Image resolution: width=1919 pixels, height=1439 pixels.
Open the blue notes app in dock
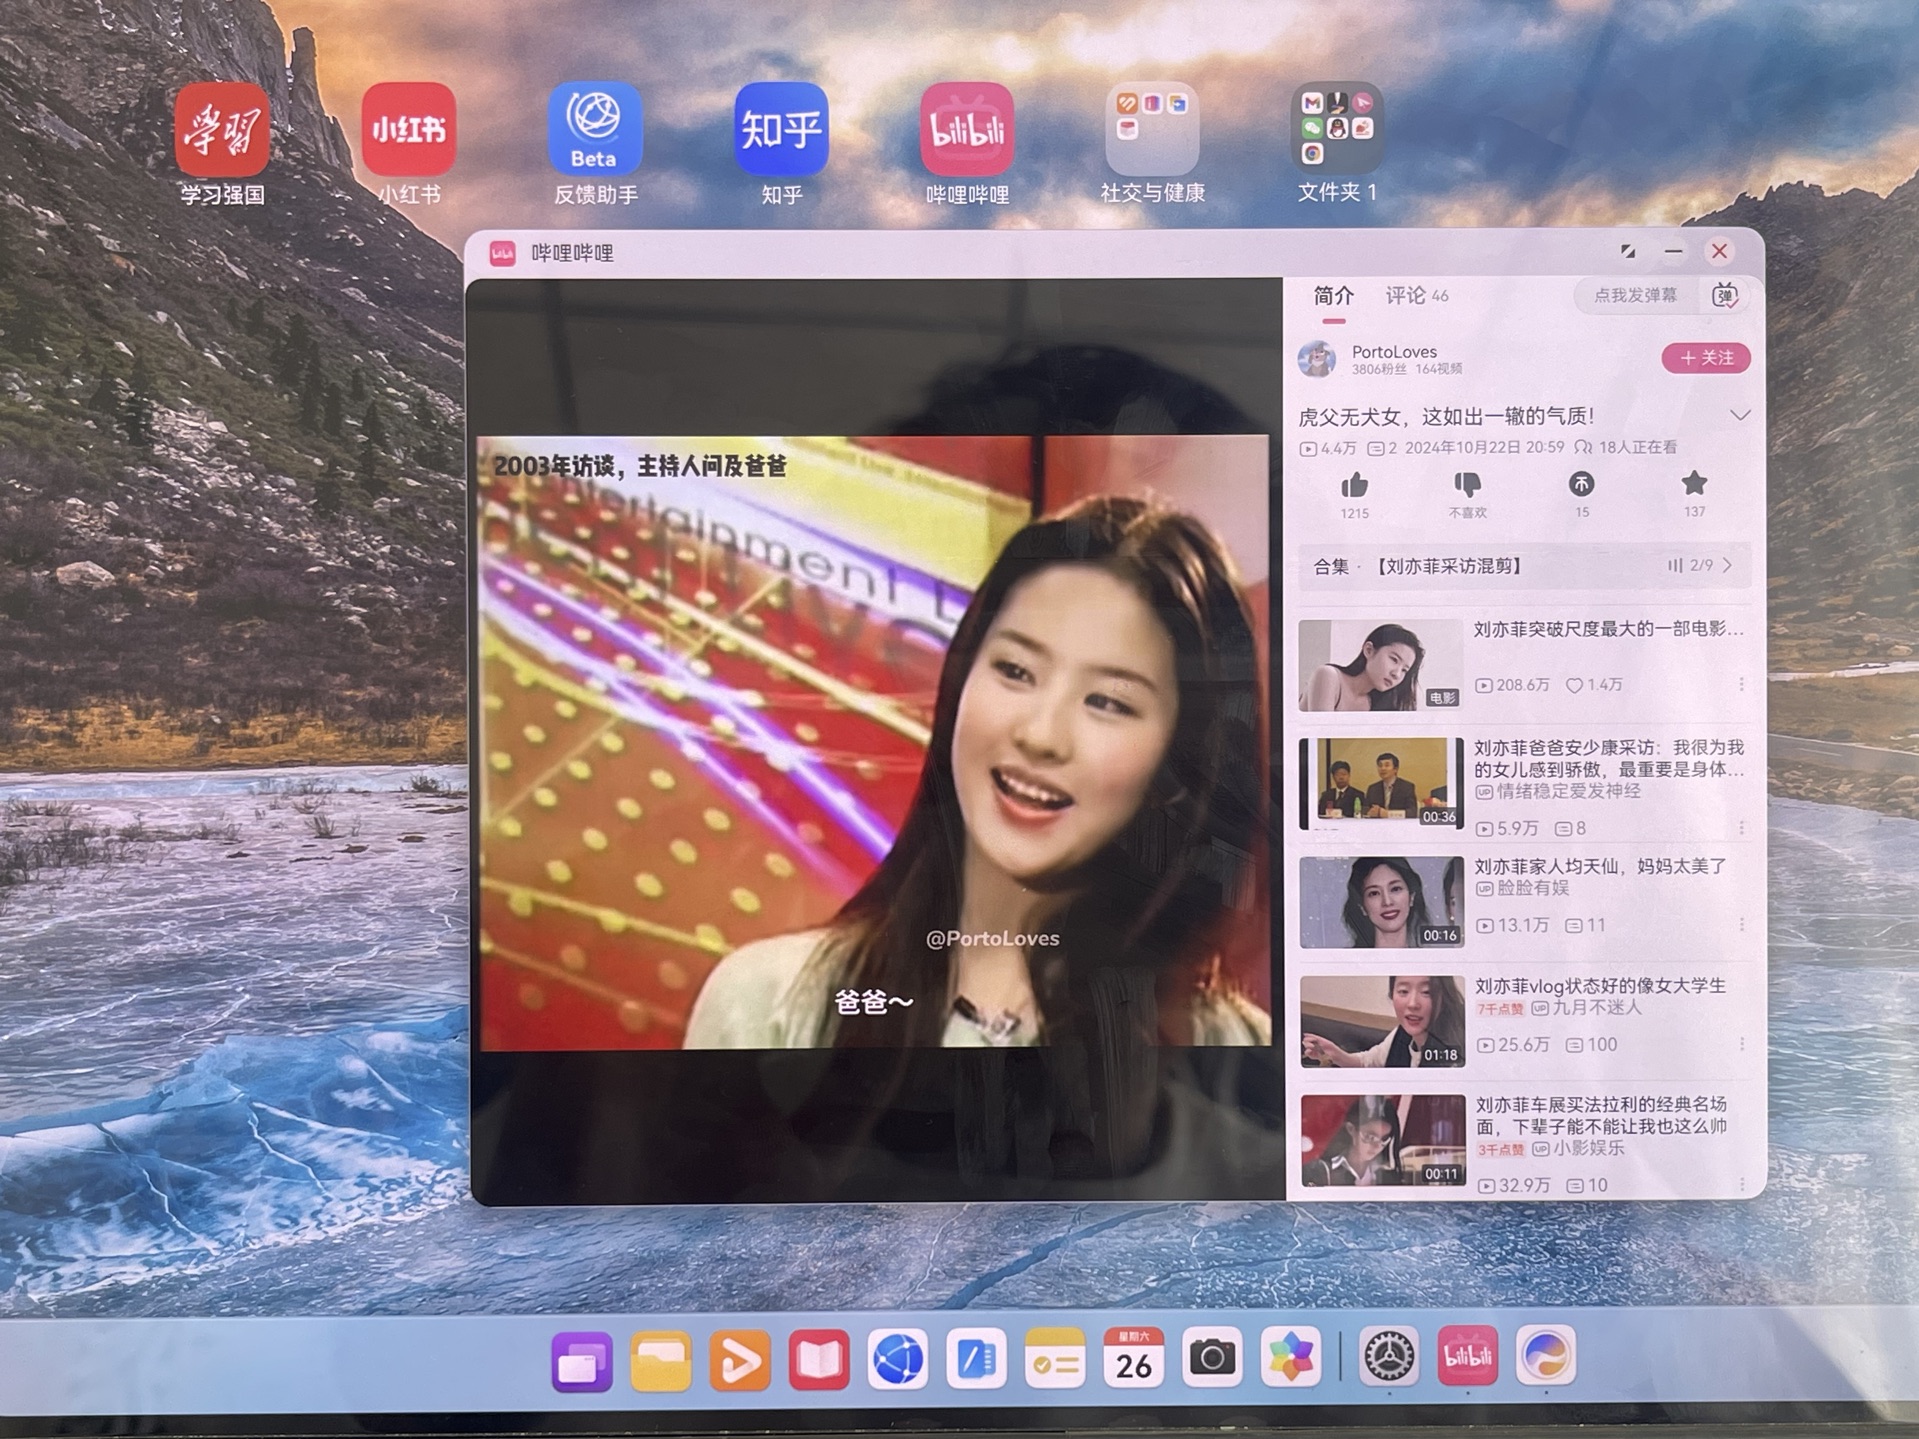tap(976, 1358)
